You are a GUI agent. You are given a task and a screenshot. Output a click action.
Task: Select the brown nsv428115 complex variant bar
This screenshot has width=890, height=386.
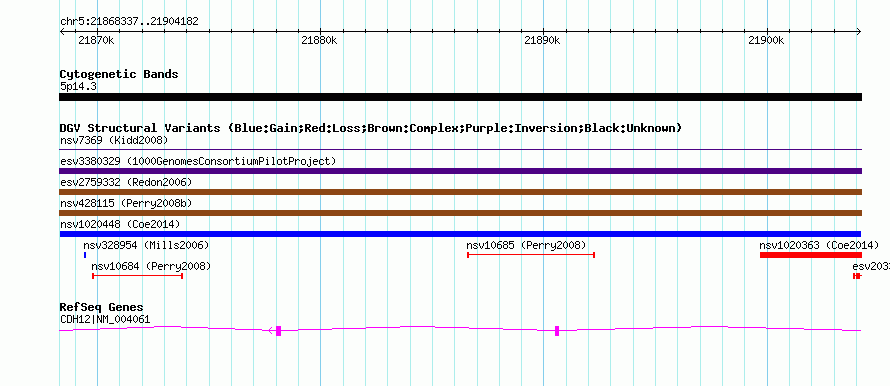(460, 213)
